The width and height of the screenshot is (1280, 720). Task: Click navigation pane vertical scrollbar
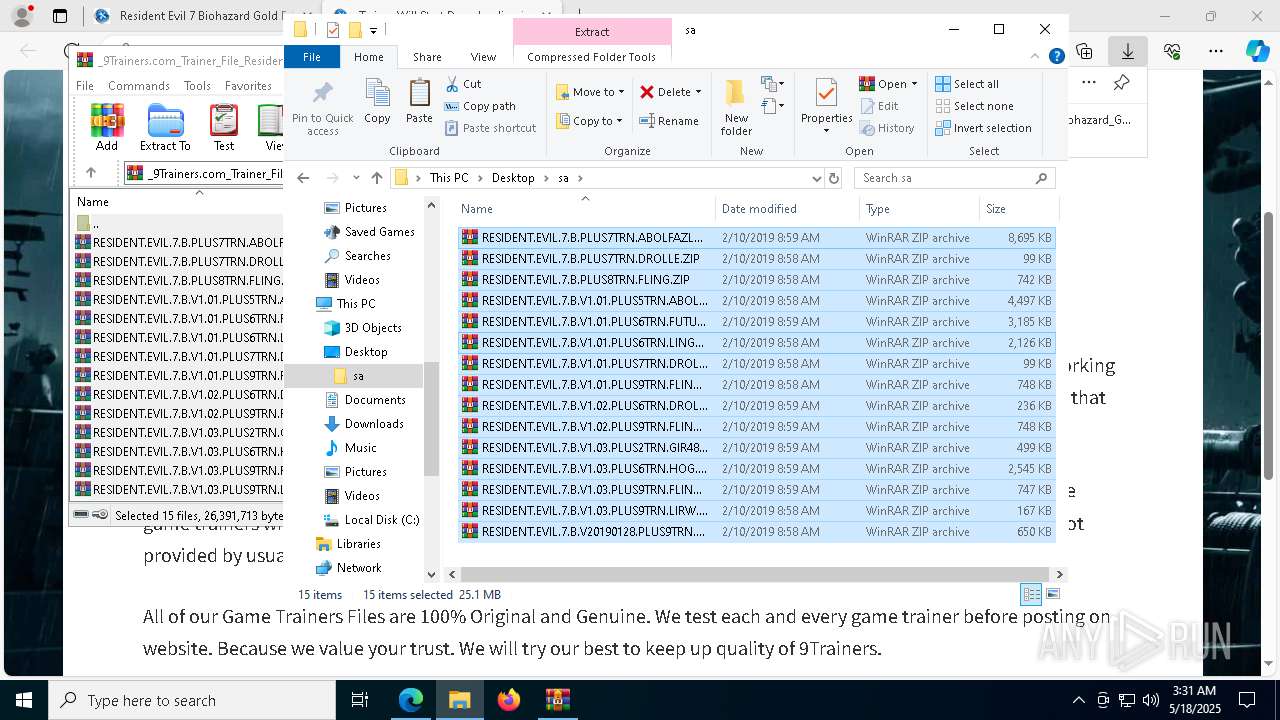pos(432,418)
